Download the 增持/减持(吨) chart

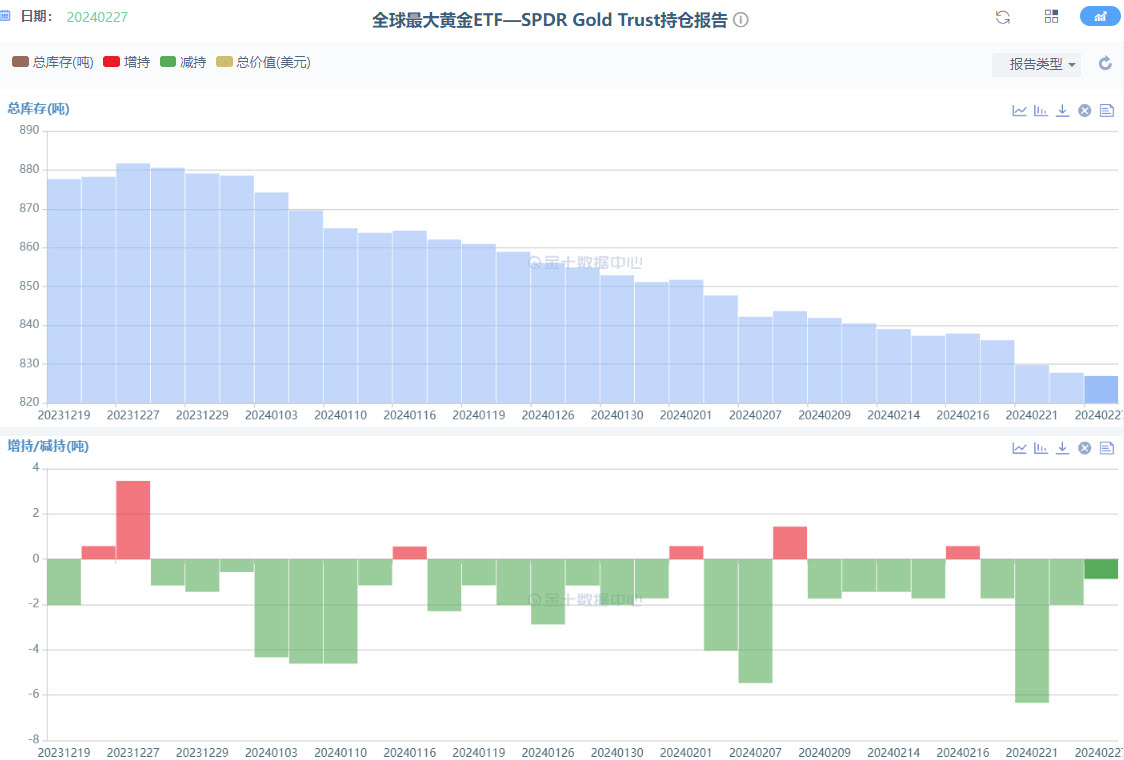tap(1062, 448)
